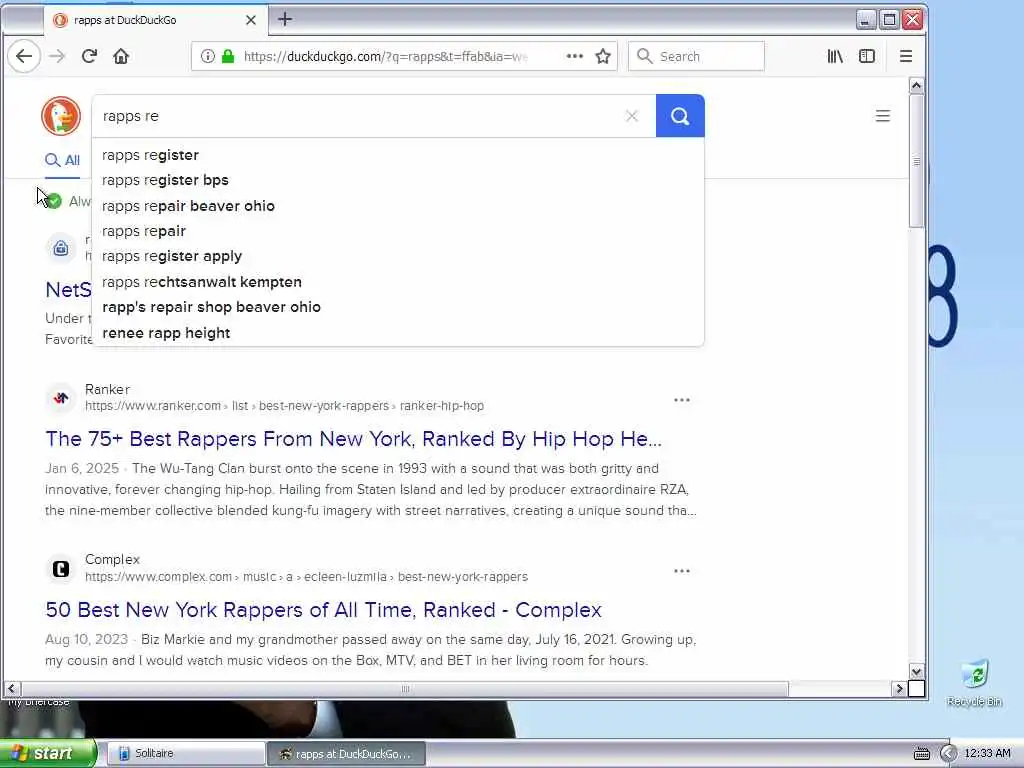
Task: Click the Ranker site favicon
Action: (61, 398)
